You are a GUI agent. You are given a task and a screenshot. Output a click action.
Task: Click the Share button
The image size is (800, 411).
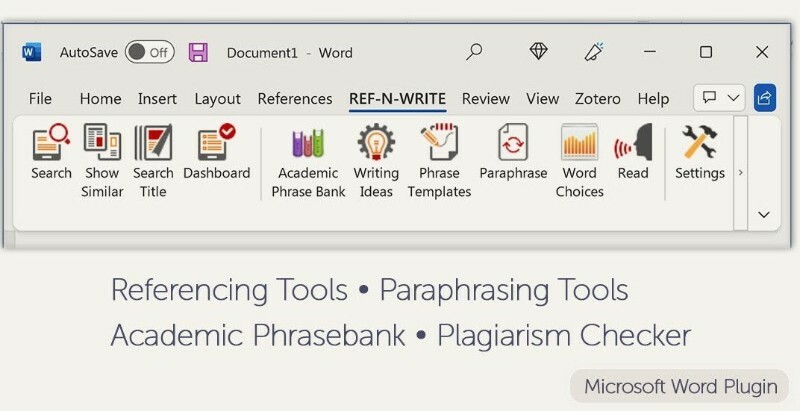click(x=765, y=98)
